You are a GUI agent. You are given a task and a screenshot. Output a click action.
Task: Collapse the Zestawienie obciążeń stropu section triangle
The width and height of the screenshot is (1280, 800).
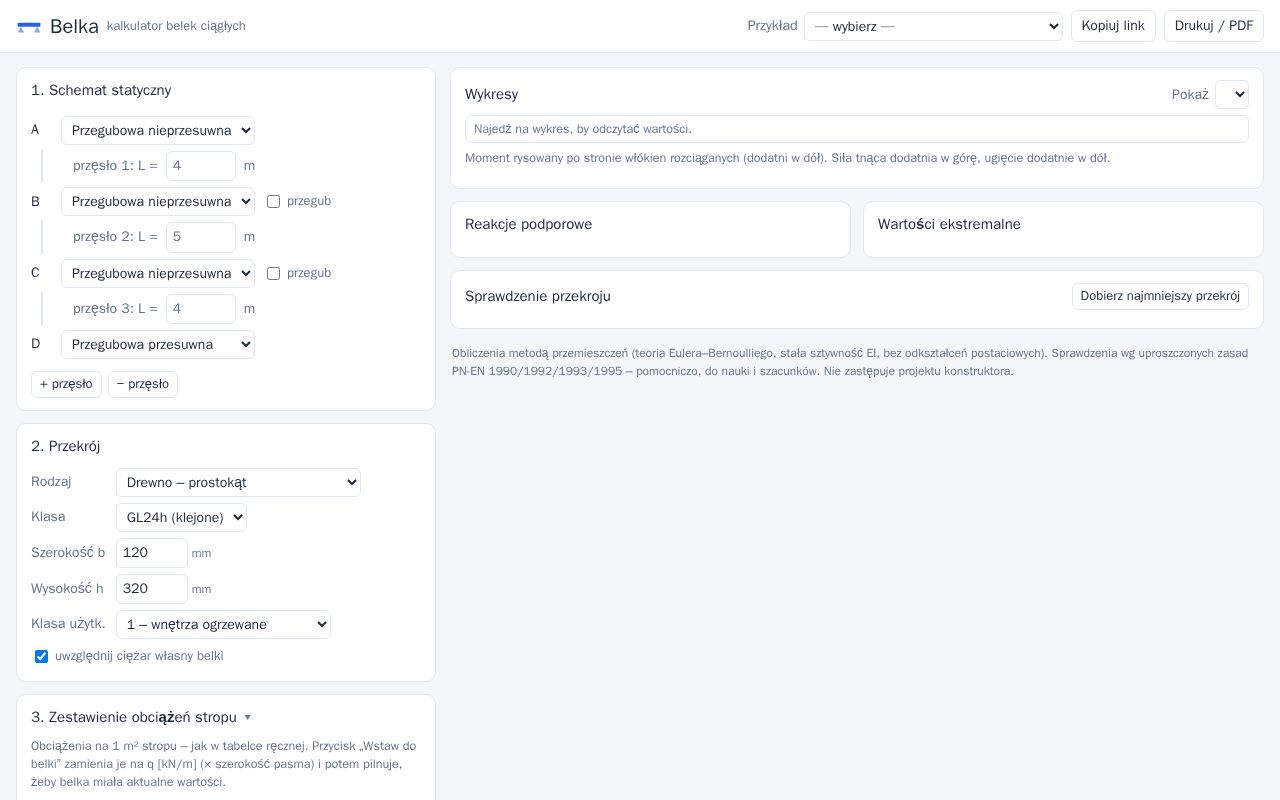tap(247, 717)
